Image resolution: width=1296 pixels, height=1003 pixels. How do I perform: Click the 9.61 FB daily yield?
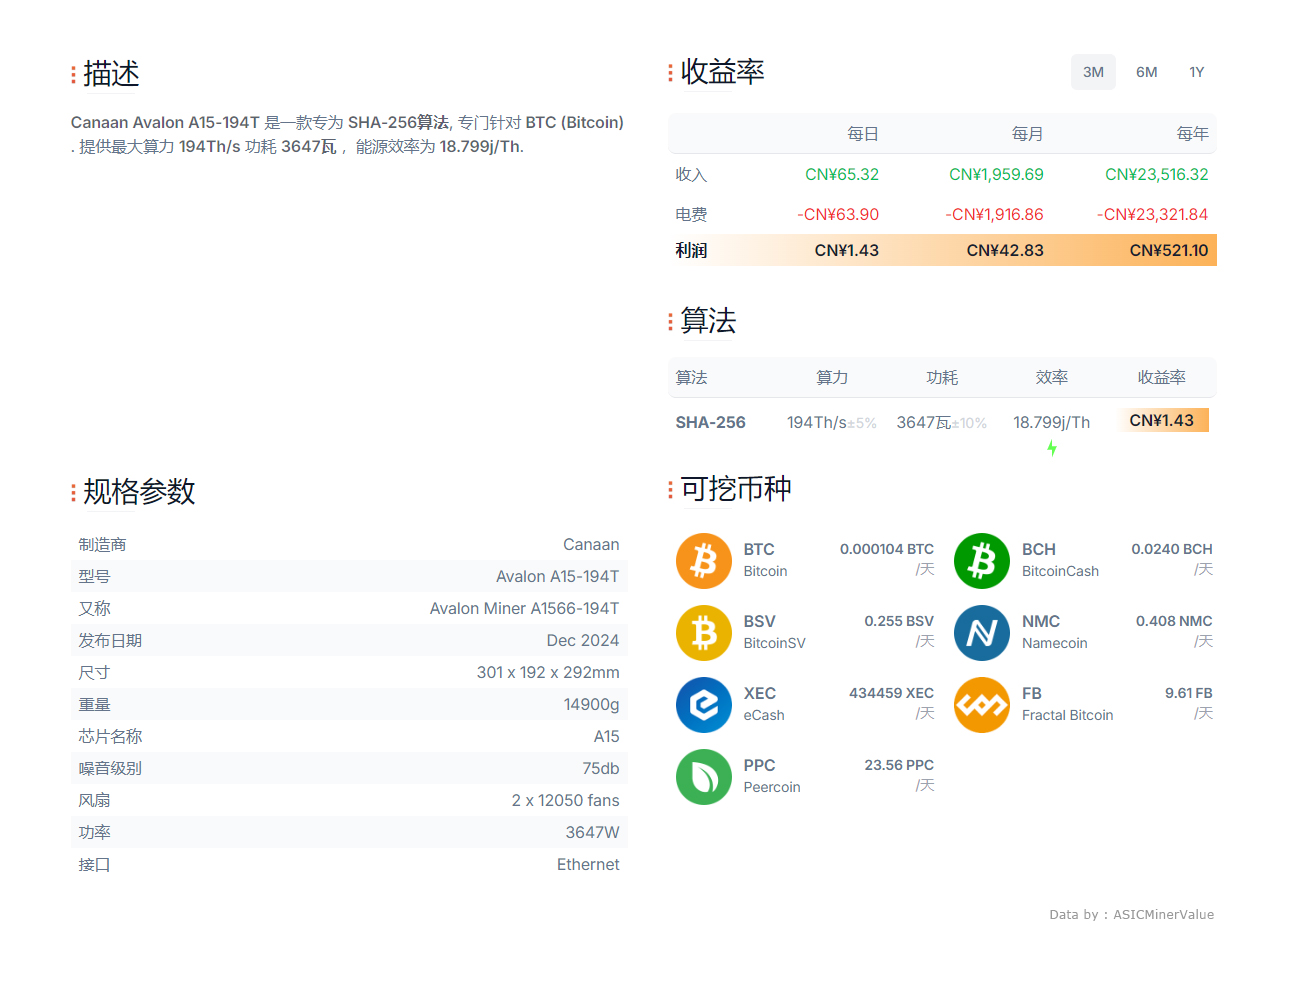click(x=1189, y=693)
